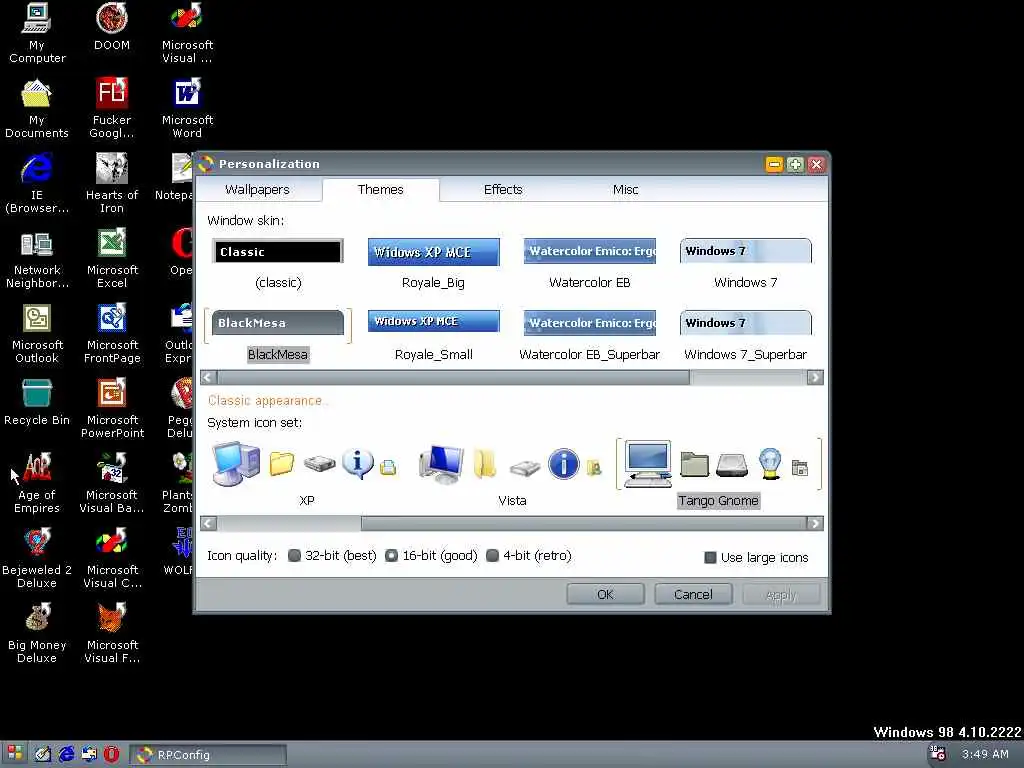Launch Big Money Deluxe icon
The width and height of the screenshot is (1024, 768).
37,633
